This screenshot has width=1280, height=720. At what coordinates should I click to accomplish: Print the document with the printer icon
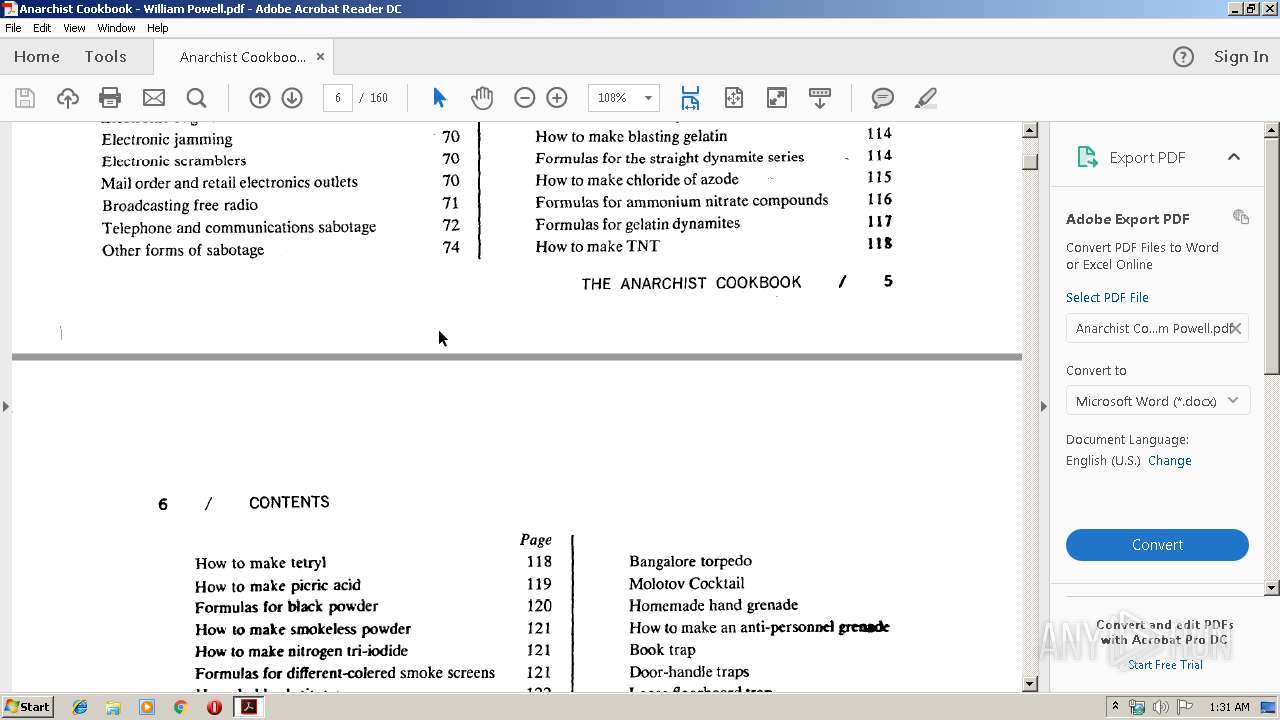(110, 98)
